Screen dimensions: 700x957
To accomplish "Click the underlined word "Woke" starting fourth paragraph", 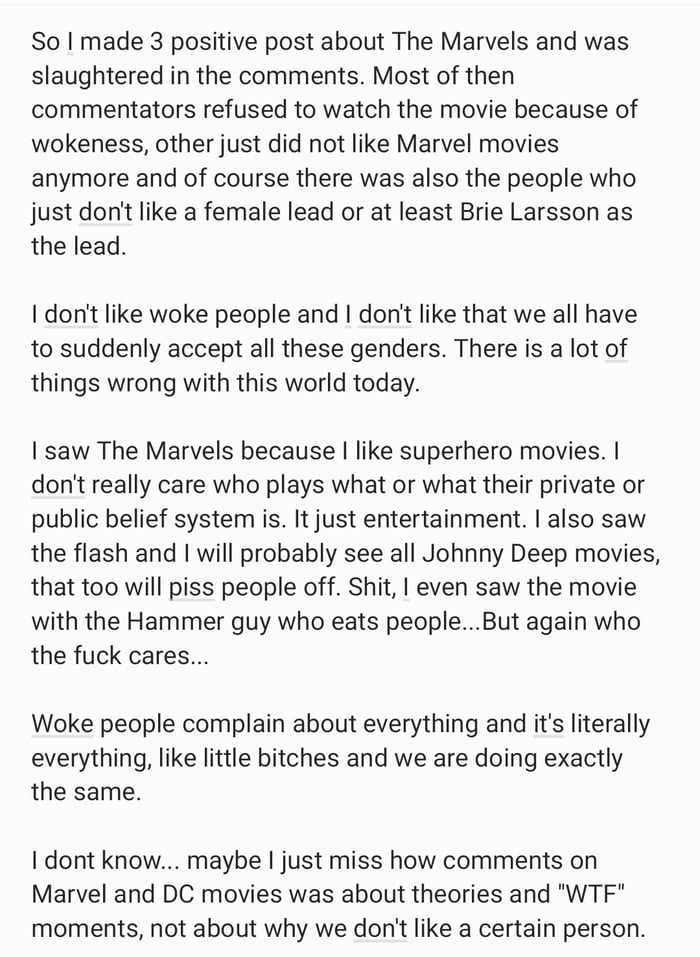I will pyautogui.click(x=62, y=724).
